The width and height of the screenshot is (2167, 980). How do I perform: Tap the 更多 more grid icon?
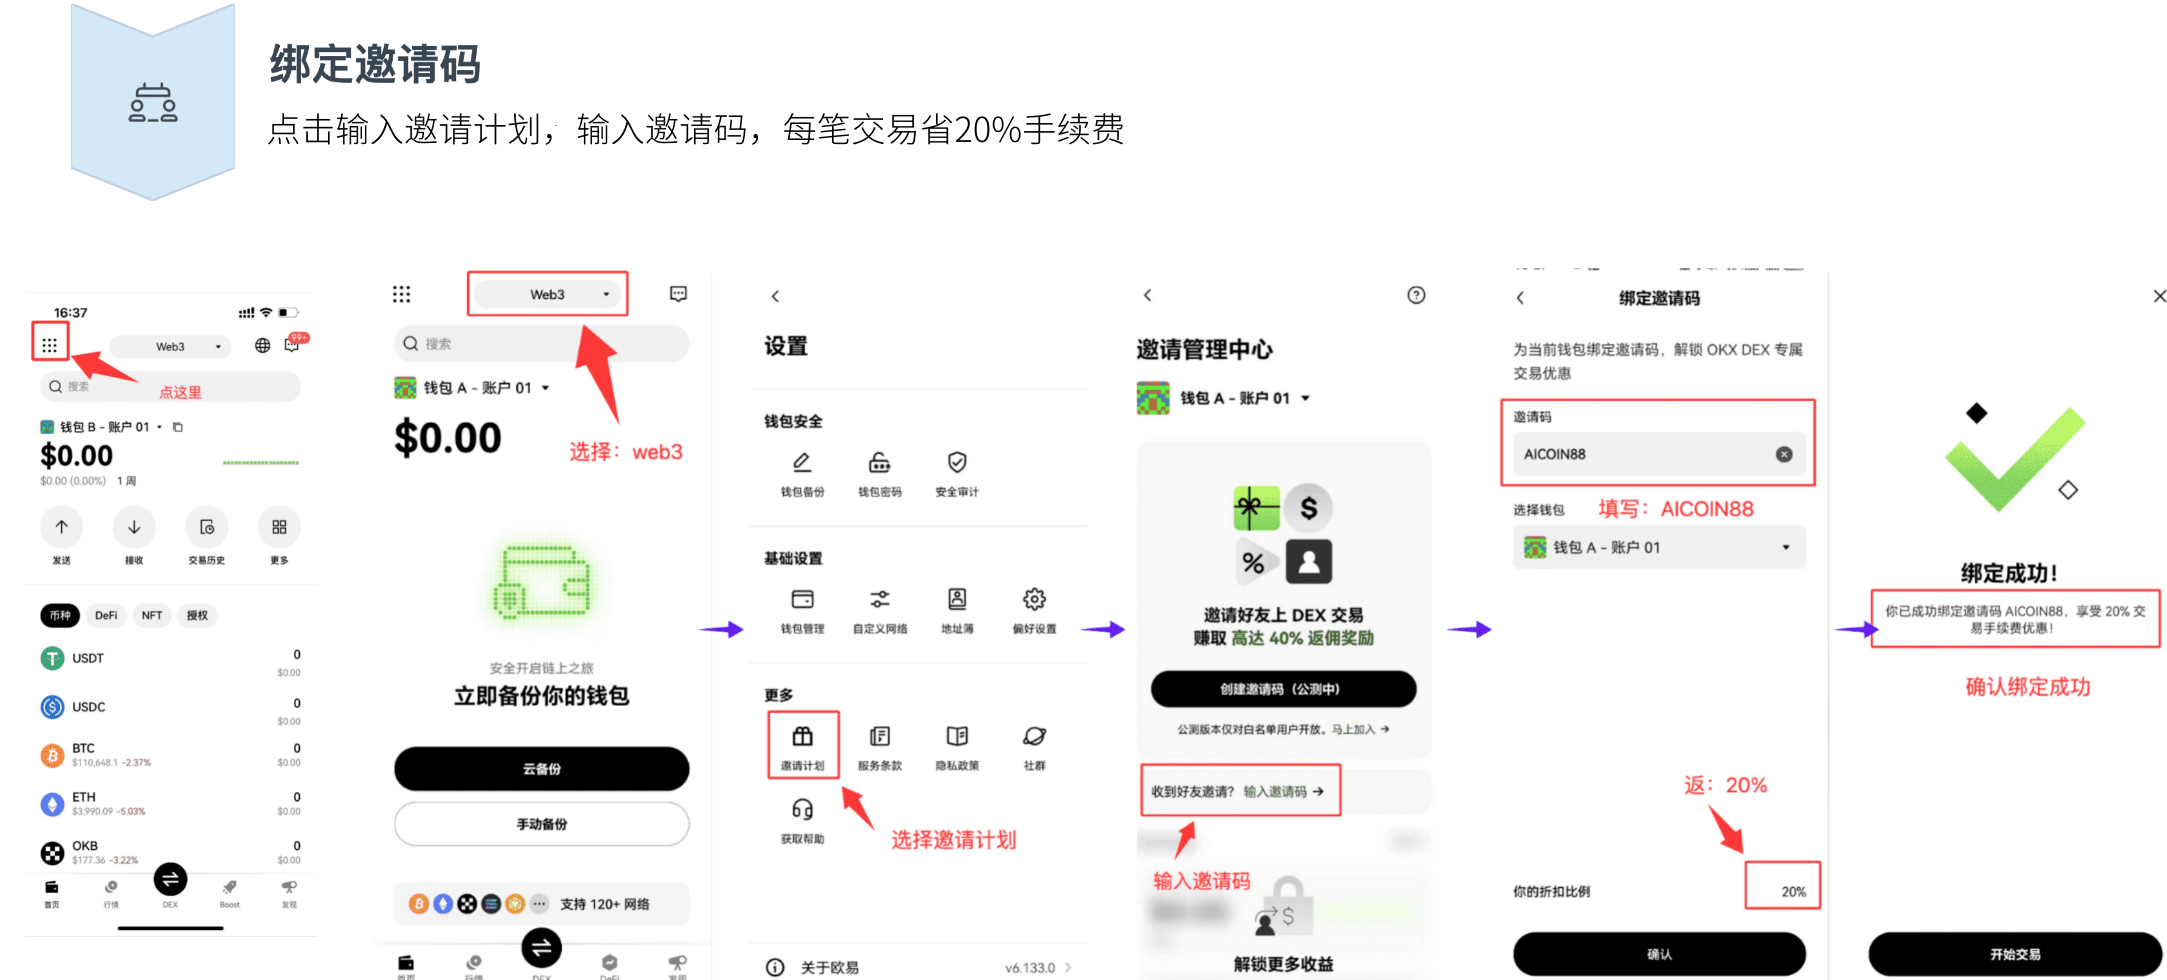pyautogui.click(x=279, y=527)
